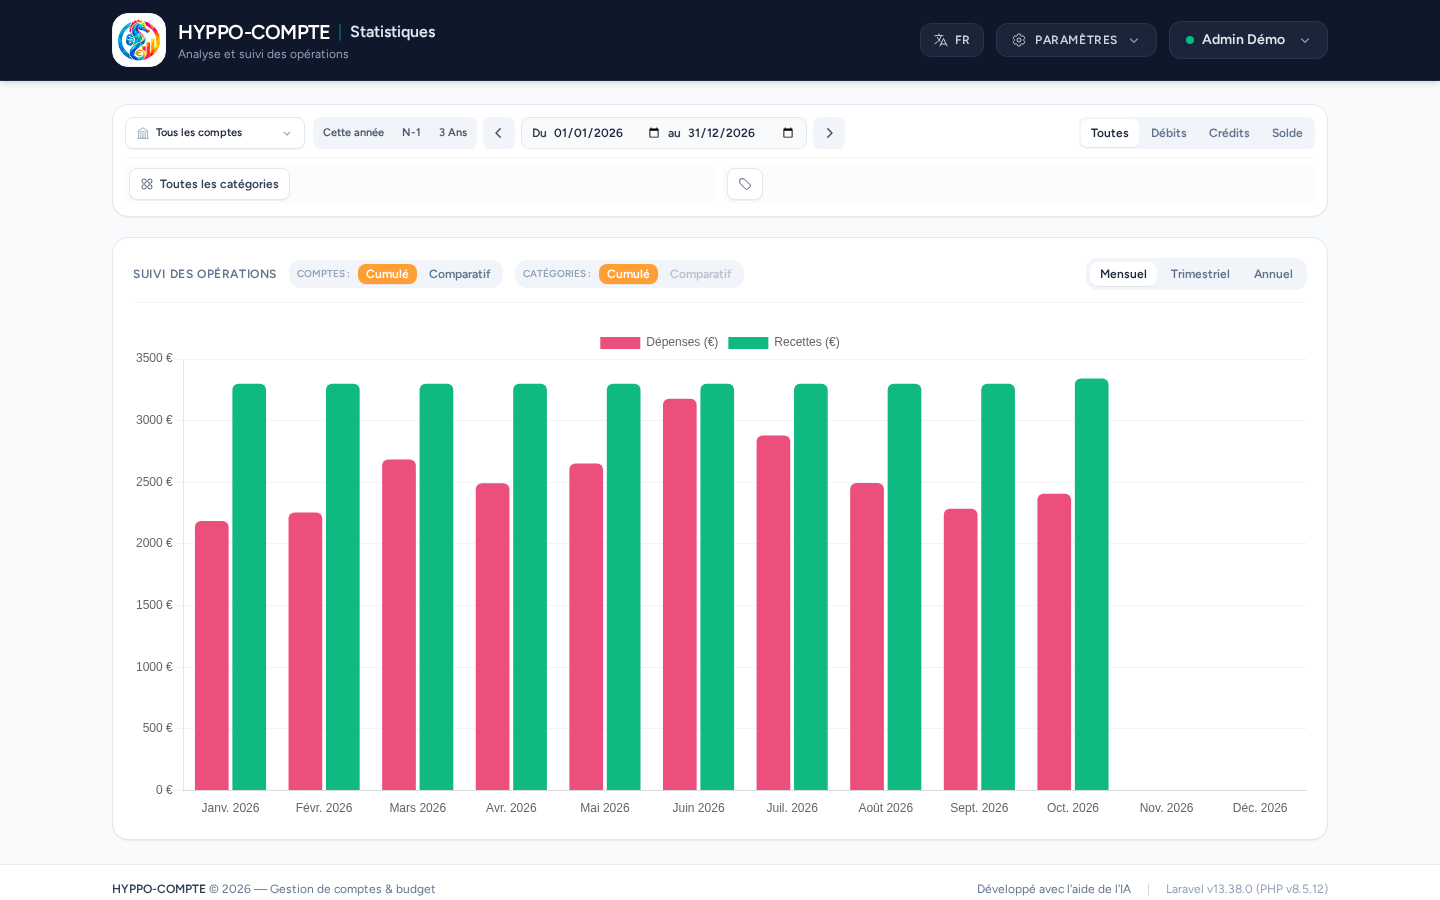
Task: Toggle Recettes (€) series in legend
Action: click(784, 342)
